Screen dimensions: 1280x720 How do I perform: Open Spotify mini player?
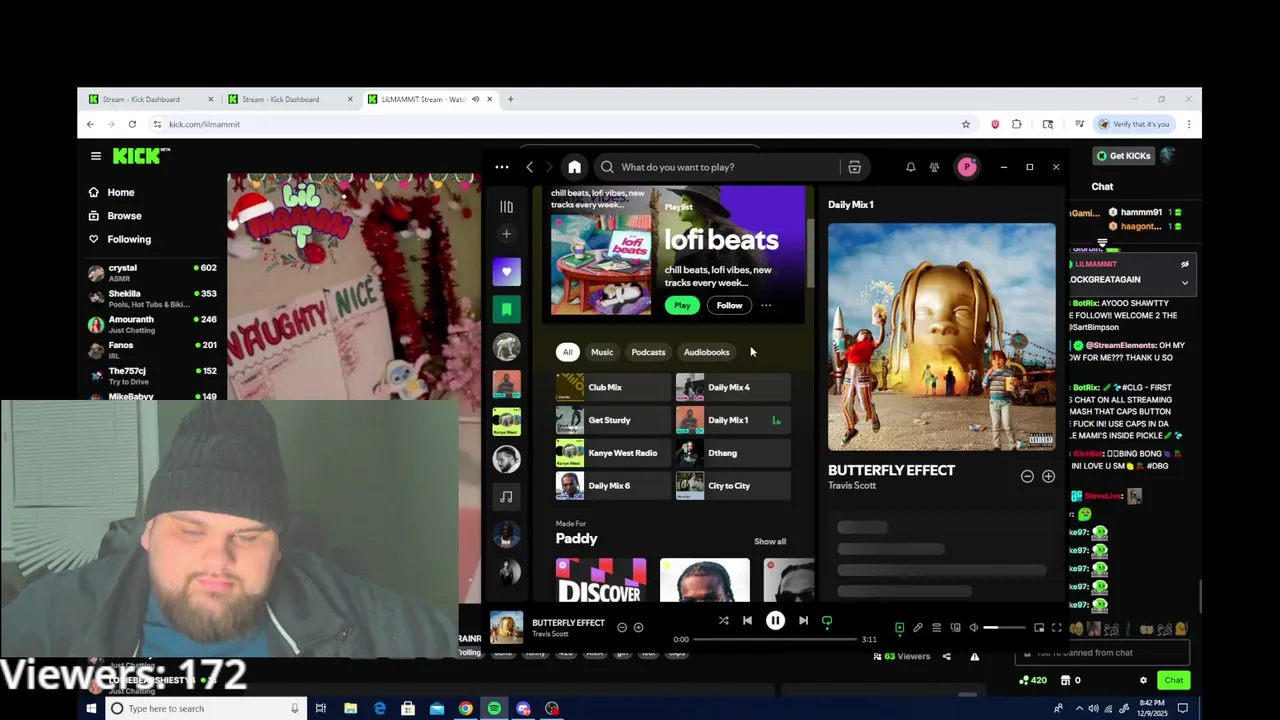pos(1039,628)
